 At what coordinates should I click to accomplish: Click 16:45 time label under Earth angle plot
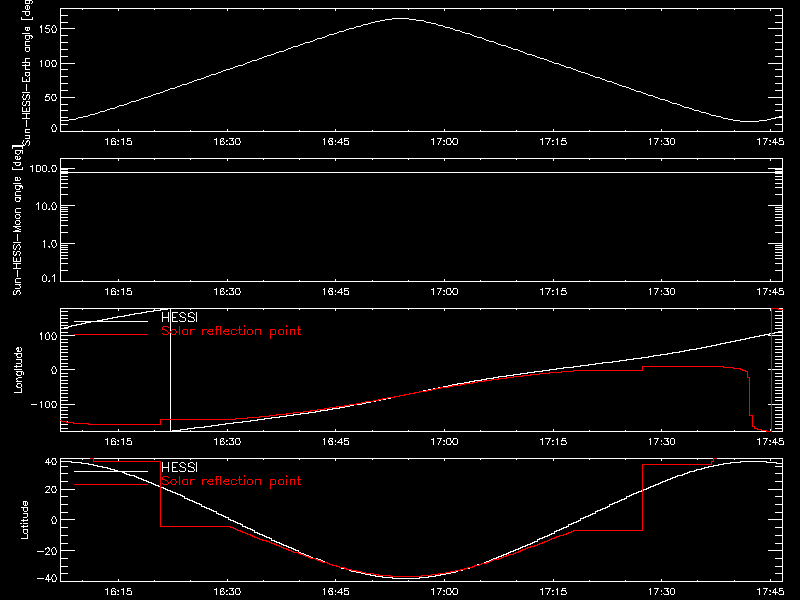click(x=336, y=142)
